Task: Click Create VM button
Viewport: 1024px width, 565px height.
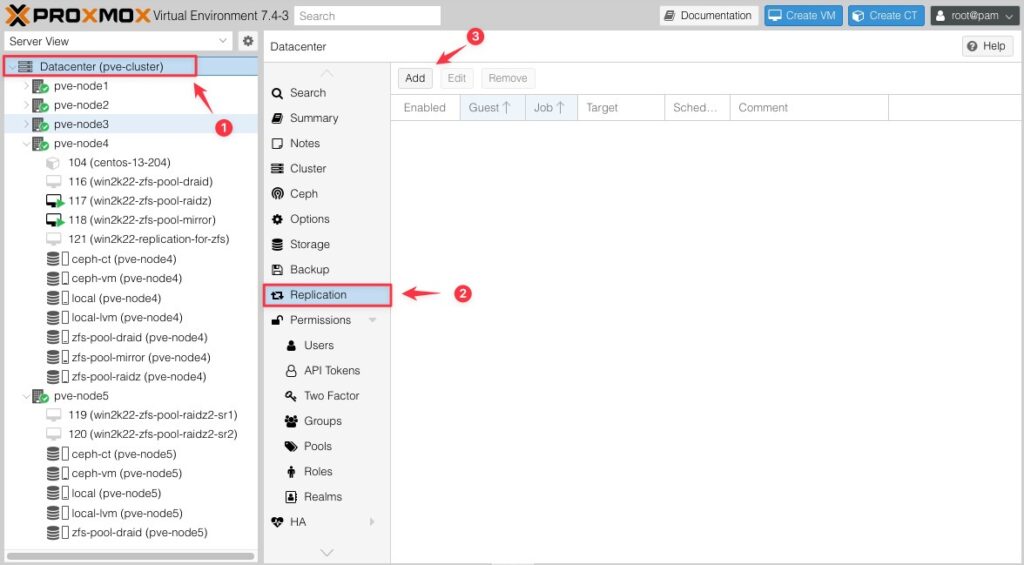Action: [803, 16]
